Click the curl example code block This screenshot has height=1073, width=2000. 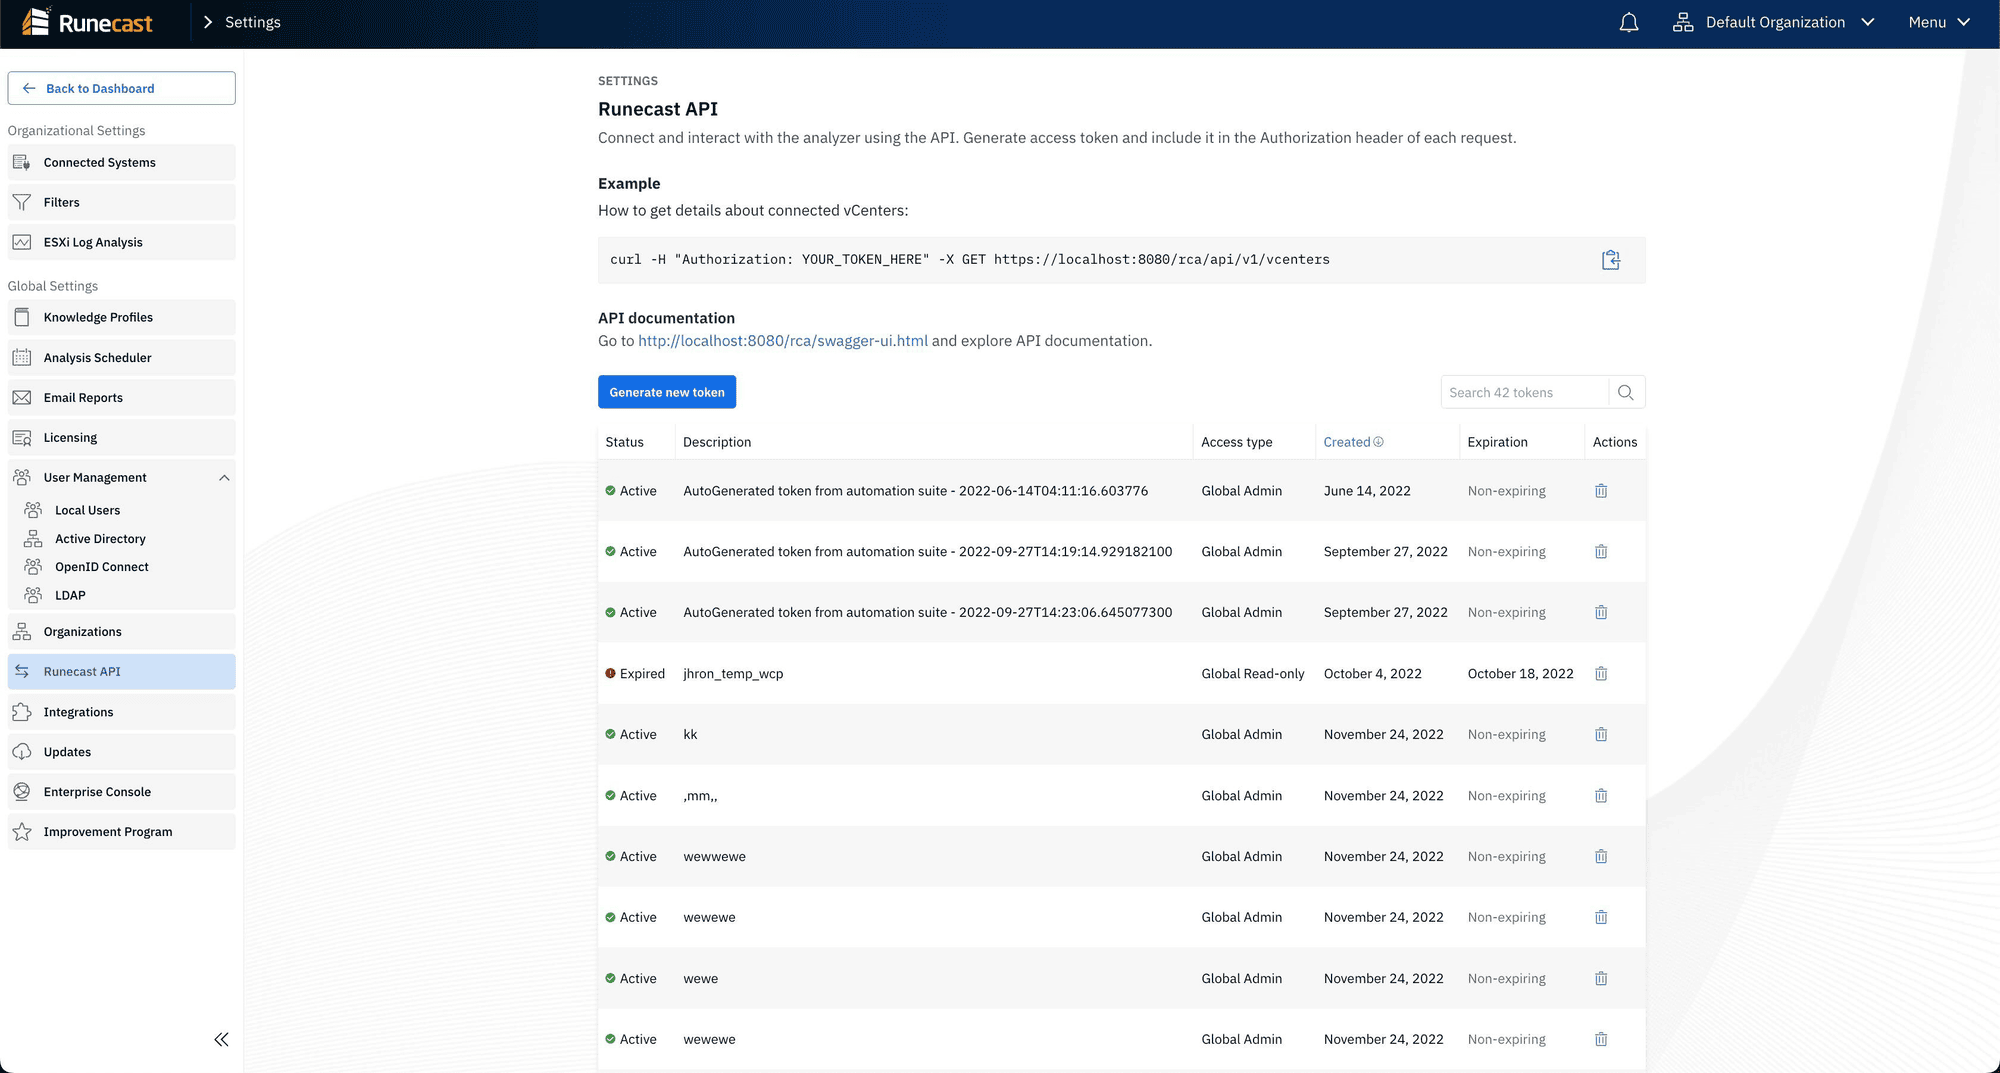(1122, 260)
